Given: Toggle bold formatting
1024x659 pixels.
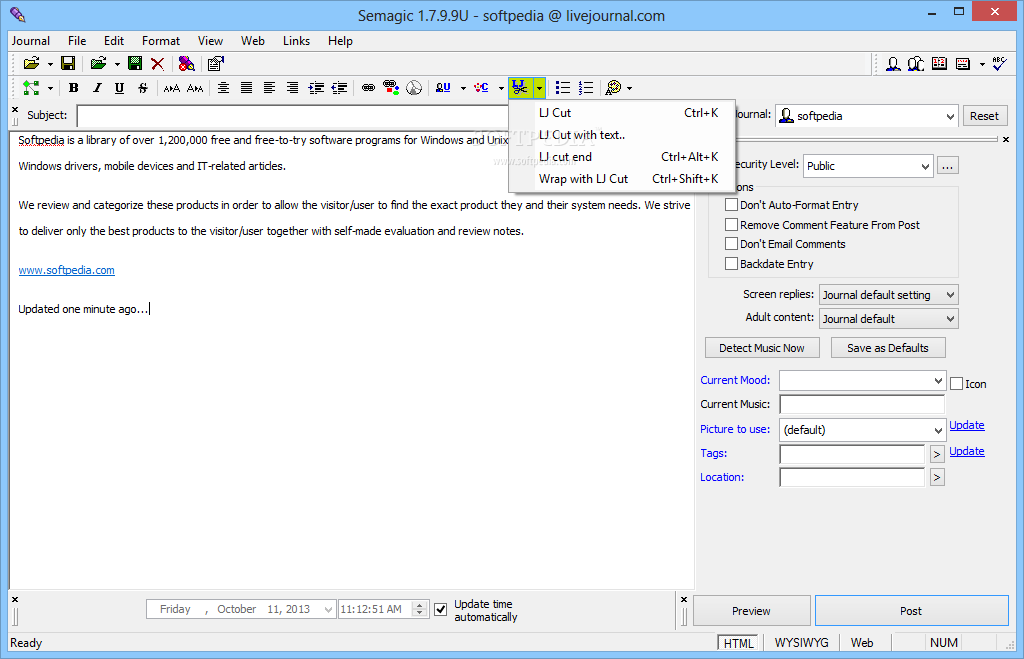Looking at the screenshot, I should pyautogui.click(x=74, y=88).
